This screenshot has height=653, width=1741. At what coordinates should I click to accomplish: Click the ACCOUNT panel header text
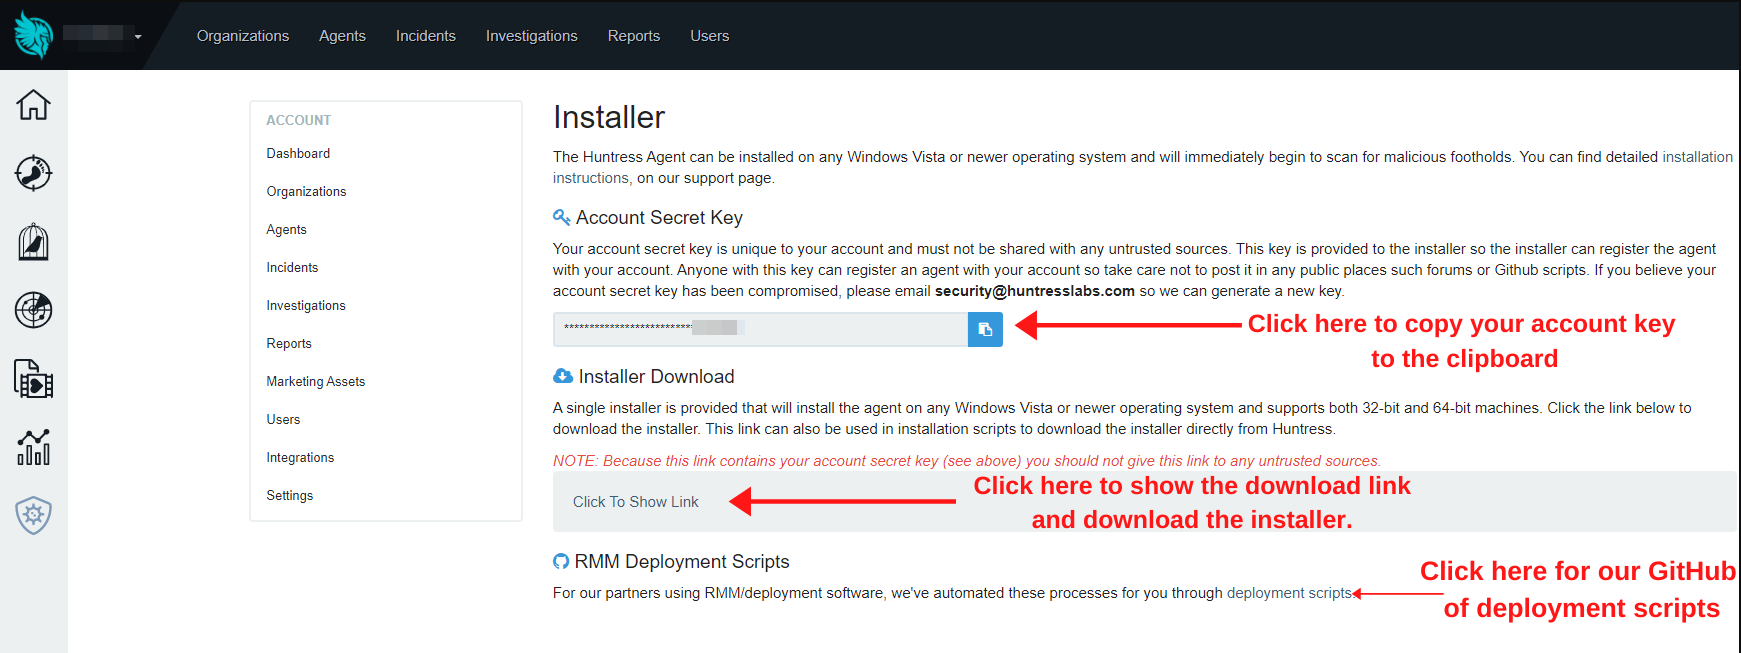tap(298, 120)
